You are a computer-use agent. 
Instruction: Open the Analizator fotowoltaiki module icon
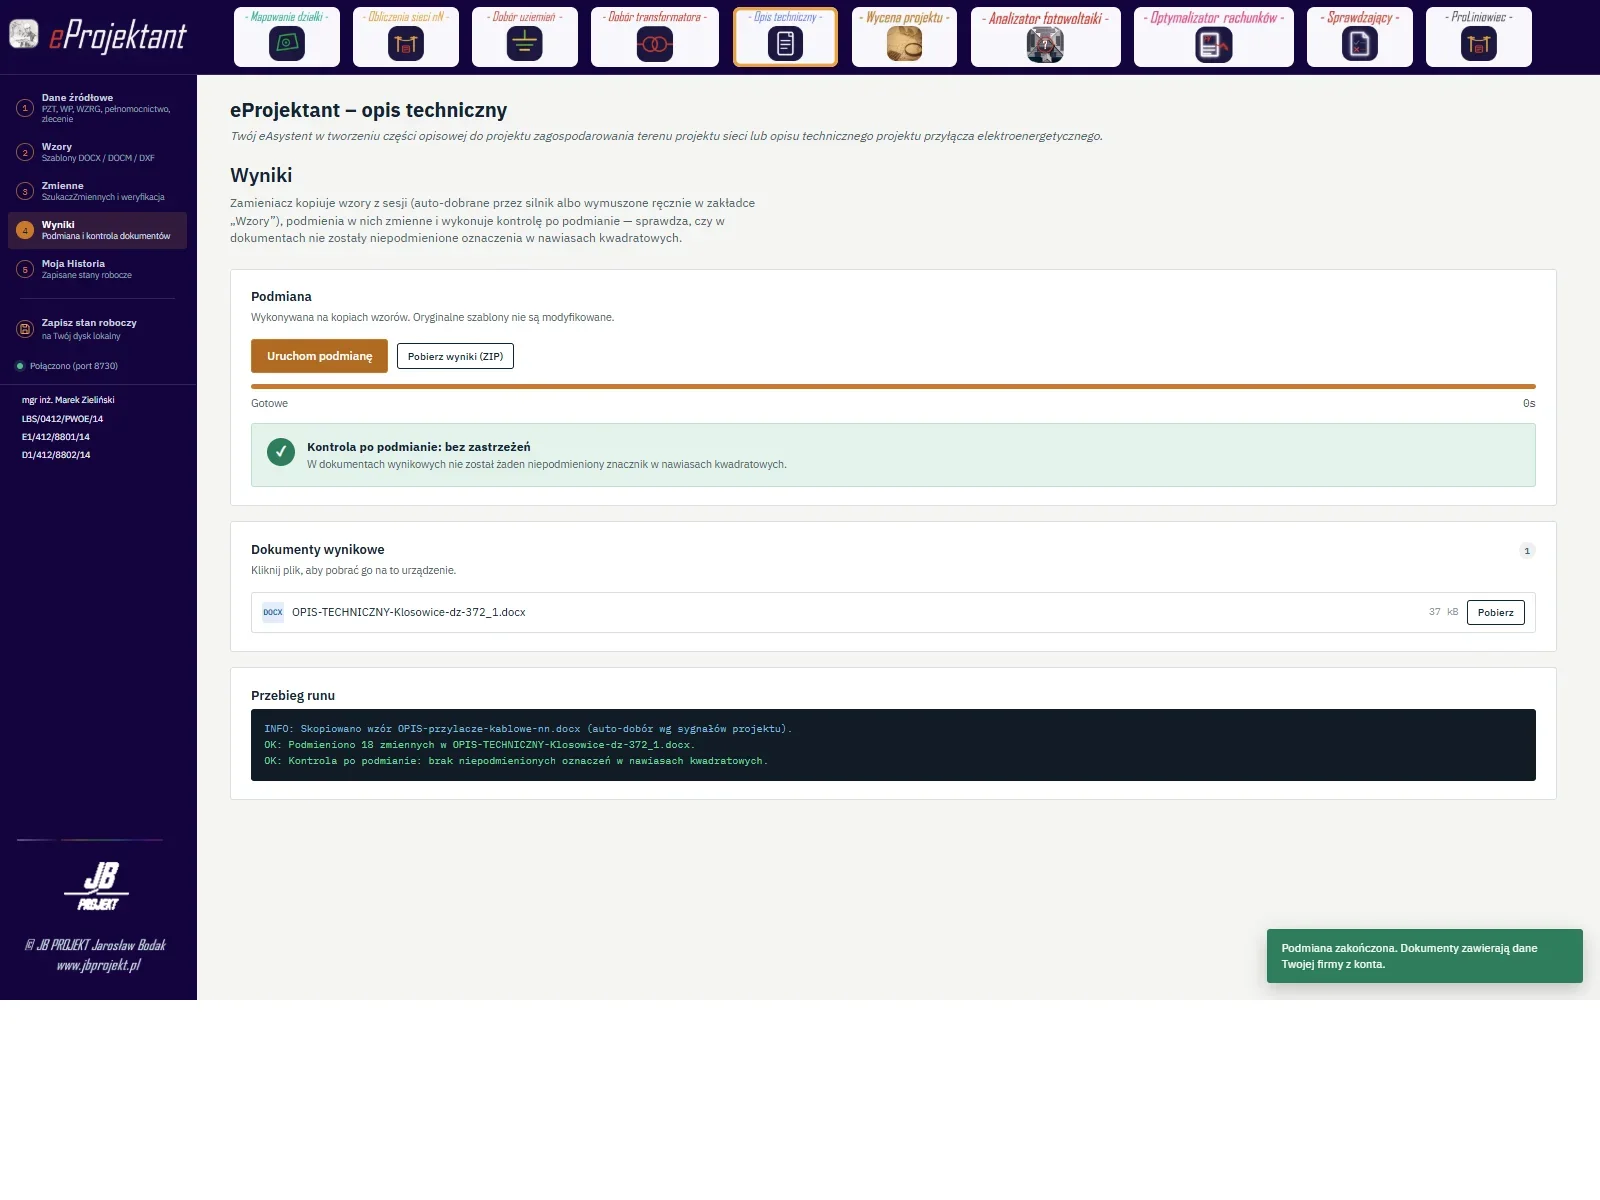[1045, 44]
